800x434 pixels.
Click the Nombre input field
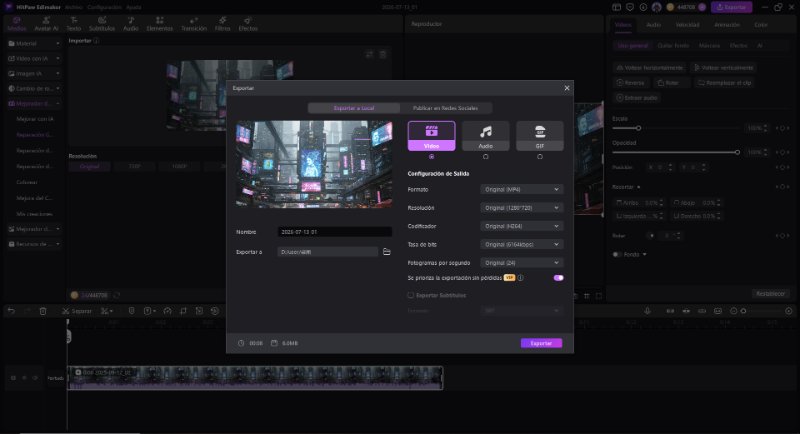pyautogui.click(x=335, y=232)
